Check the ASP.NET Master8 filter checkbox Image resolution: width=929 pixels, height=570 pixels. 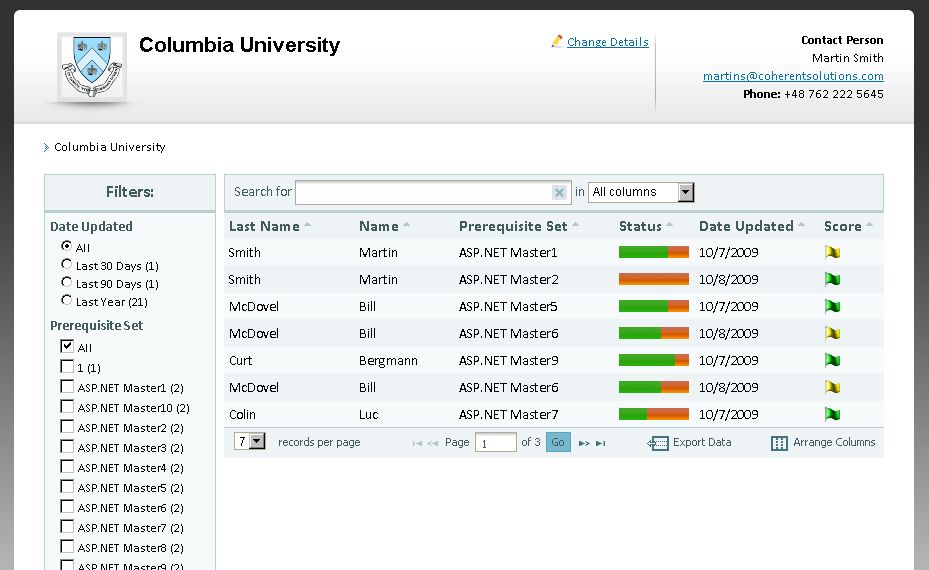point(67,546)
